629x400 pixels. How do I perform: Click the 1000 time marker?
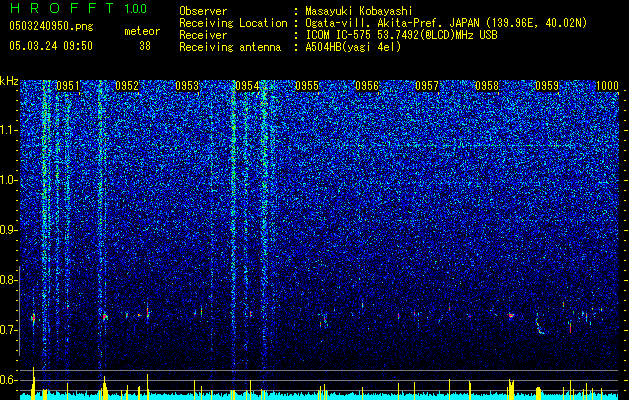tap(607, 86)
